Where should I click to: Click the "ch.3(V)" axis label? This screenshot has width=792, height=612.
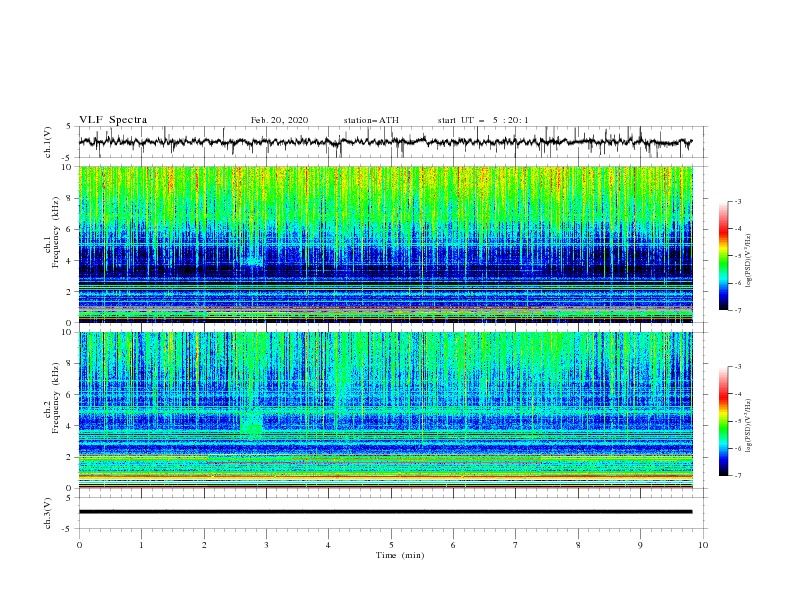[x=47, y=513]
